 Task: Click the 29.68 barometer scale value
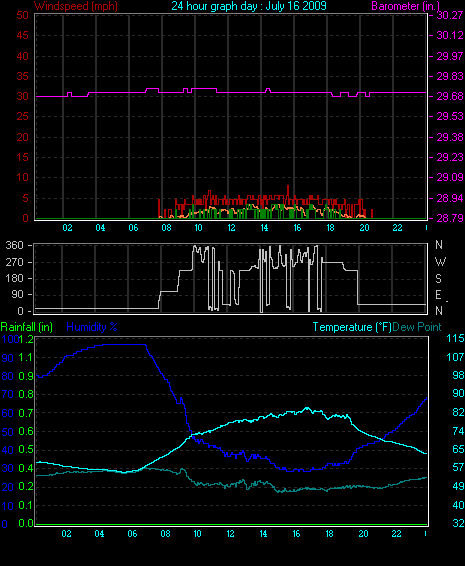click(450, 96)
